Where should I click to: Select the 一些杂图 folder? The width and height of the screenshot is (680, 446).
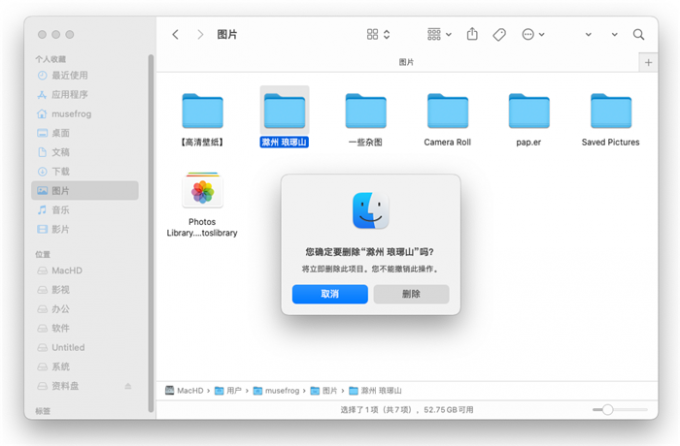click(x=366, y=111)
